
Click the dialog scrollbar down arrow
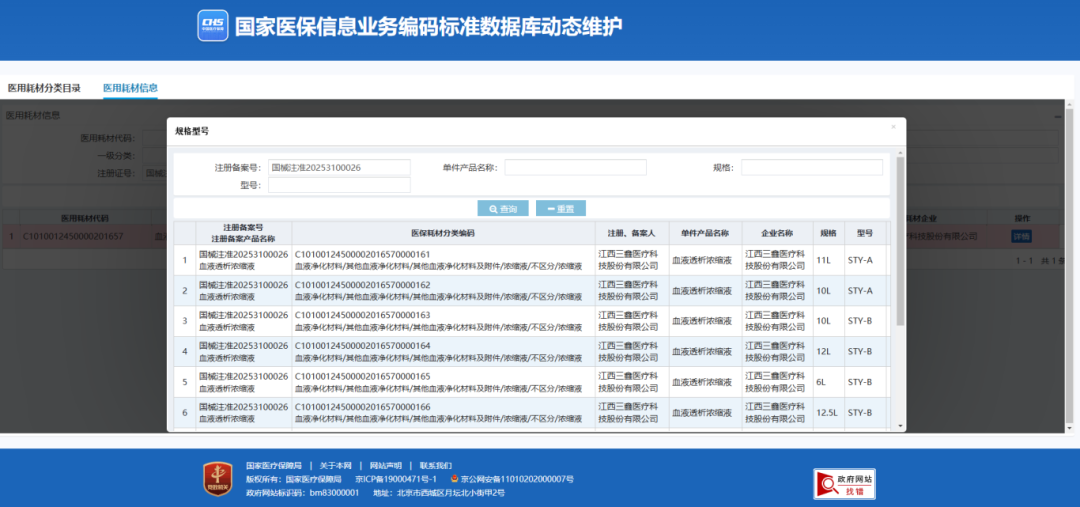tap(900, 426)
